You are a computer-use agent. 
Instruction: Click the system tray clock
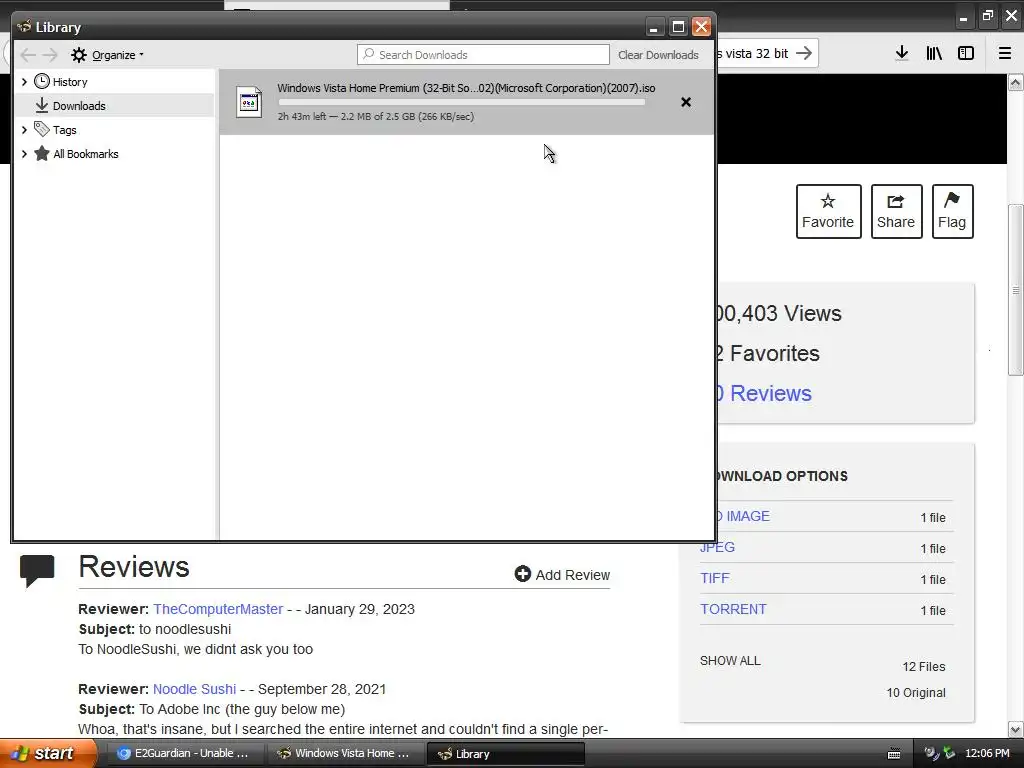click(x=987, y=754)
